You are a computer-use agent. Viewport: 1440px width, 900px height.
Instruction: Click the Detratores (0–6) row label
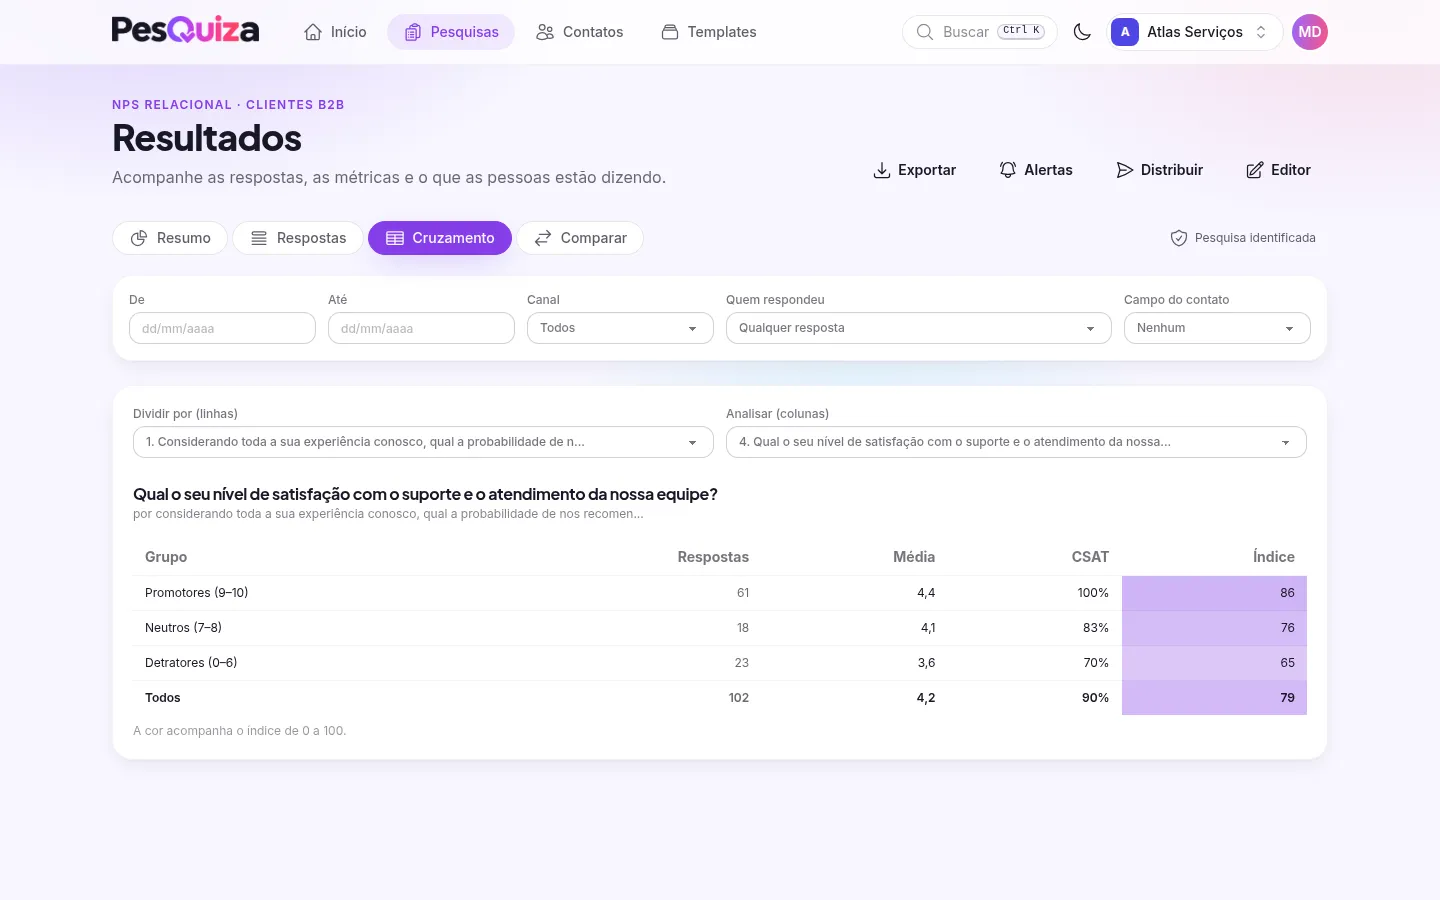coord(191,663)
